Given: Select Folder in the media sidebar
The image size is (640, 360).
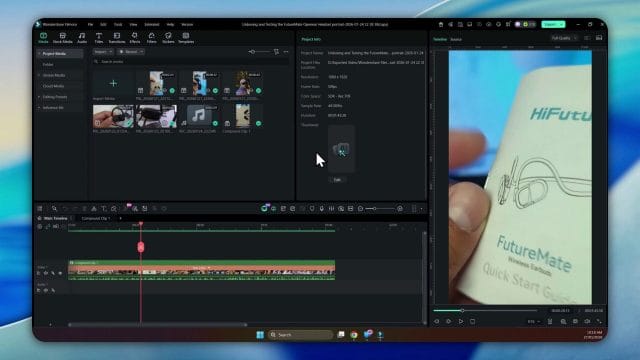Looking at the screenshot, I should click(x=48, y=64).
